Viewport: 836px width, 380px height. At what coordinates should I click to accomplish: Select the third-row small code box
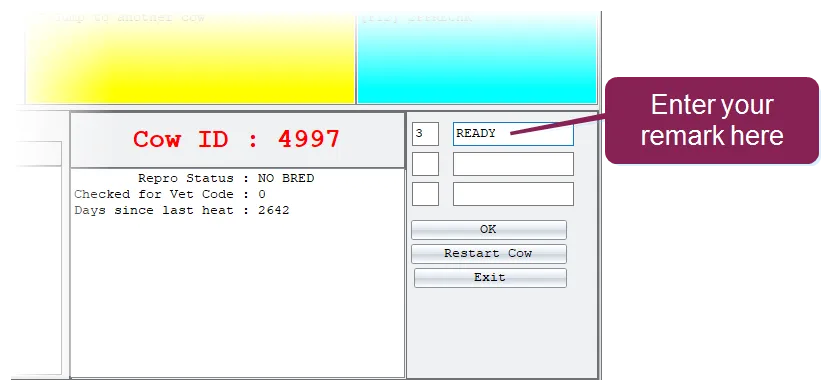pyautogui.click(x=425, y=194)
